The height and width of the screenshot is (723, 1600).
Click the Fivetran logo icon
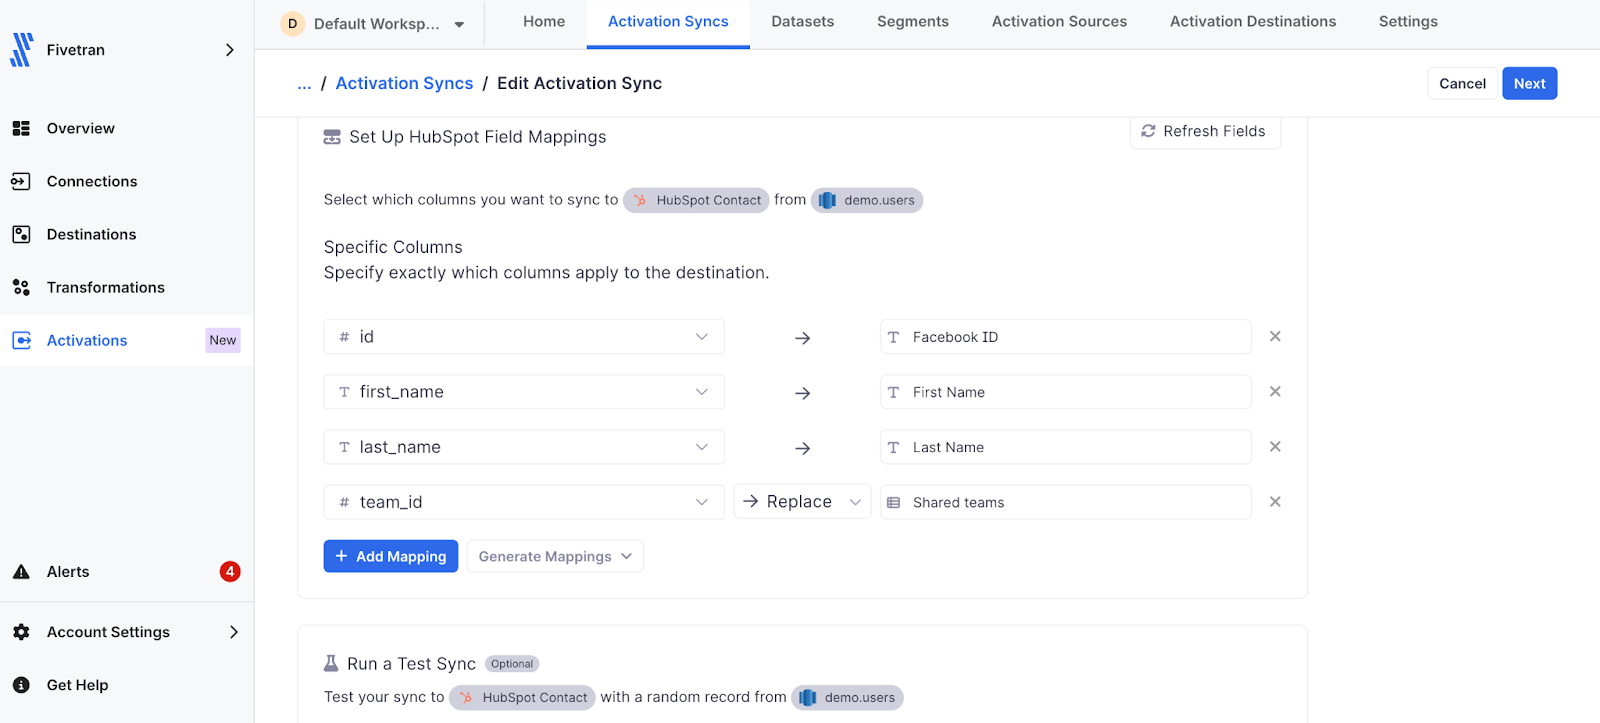click(x=21, y=50)
